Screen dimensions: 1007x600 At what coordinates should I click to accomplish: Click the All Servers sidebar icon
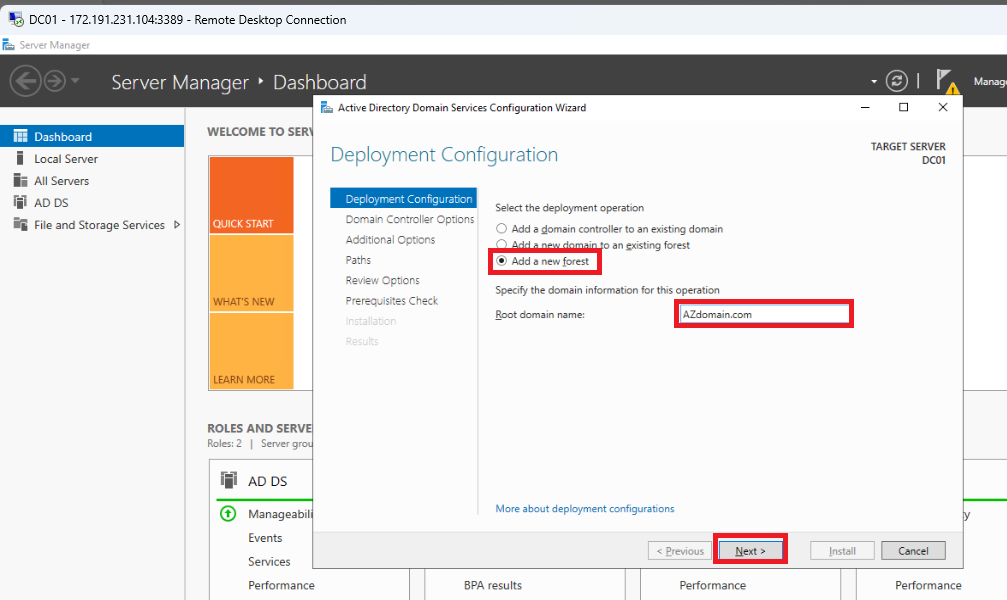(21, 181)
